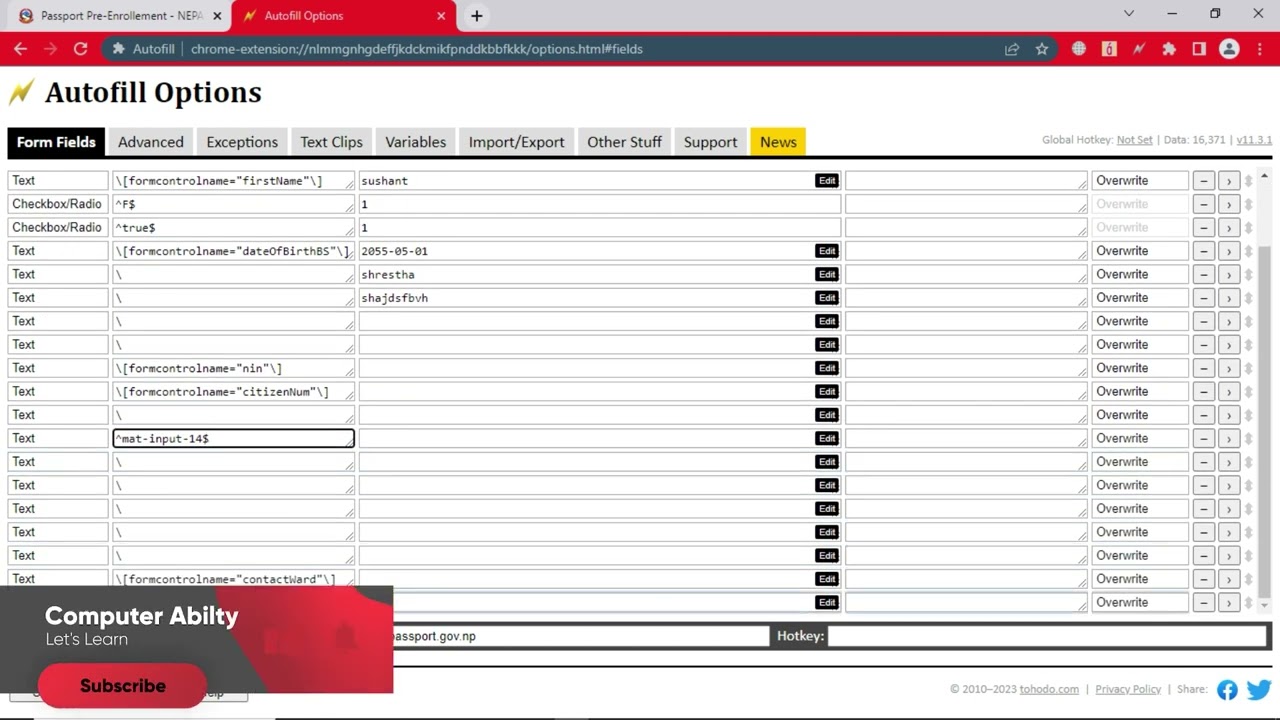Go to the Variables tab
1280x720 pixels.
(x=416, y=142)
